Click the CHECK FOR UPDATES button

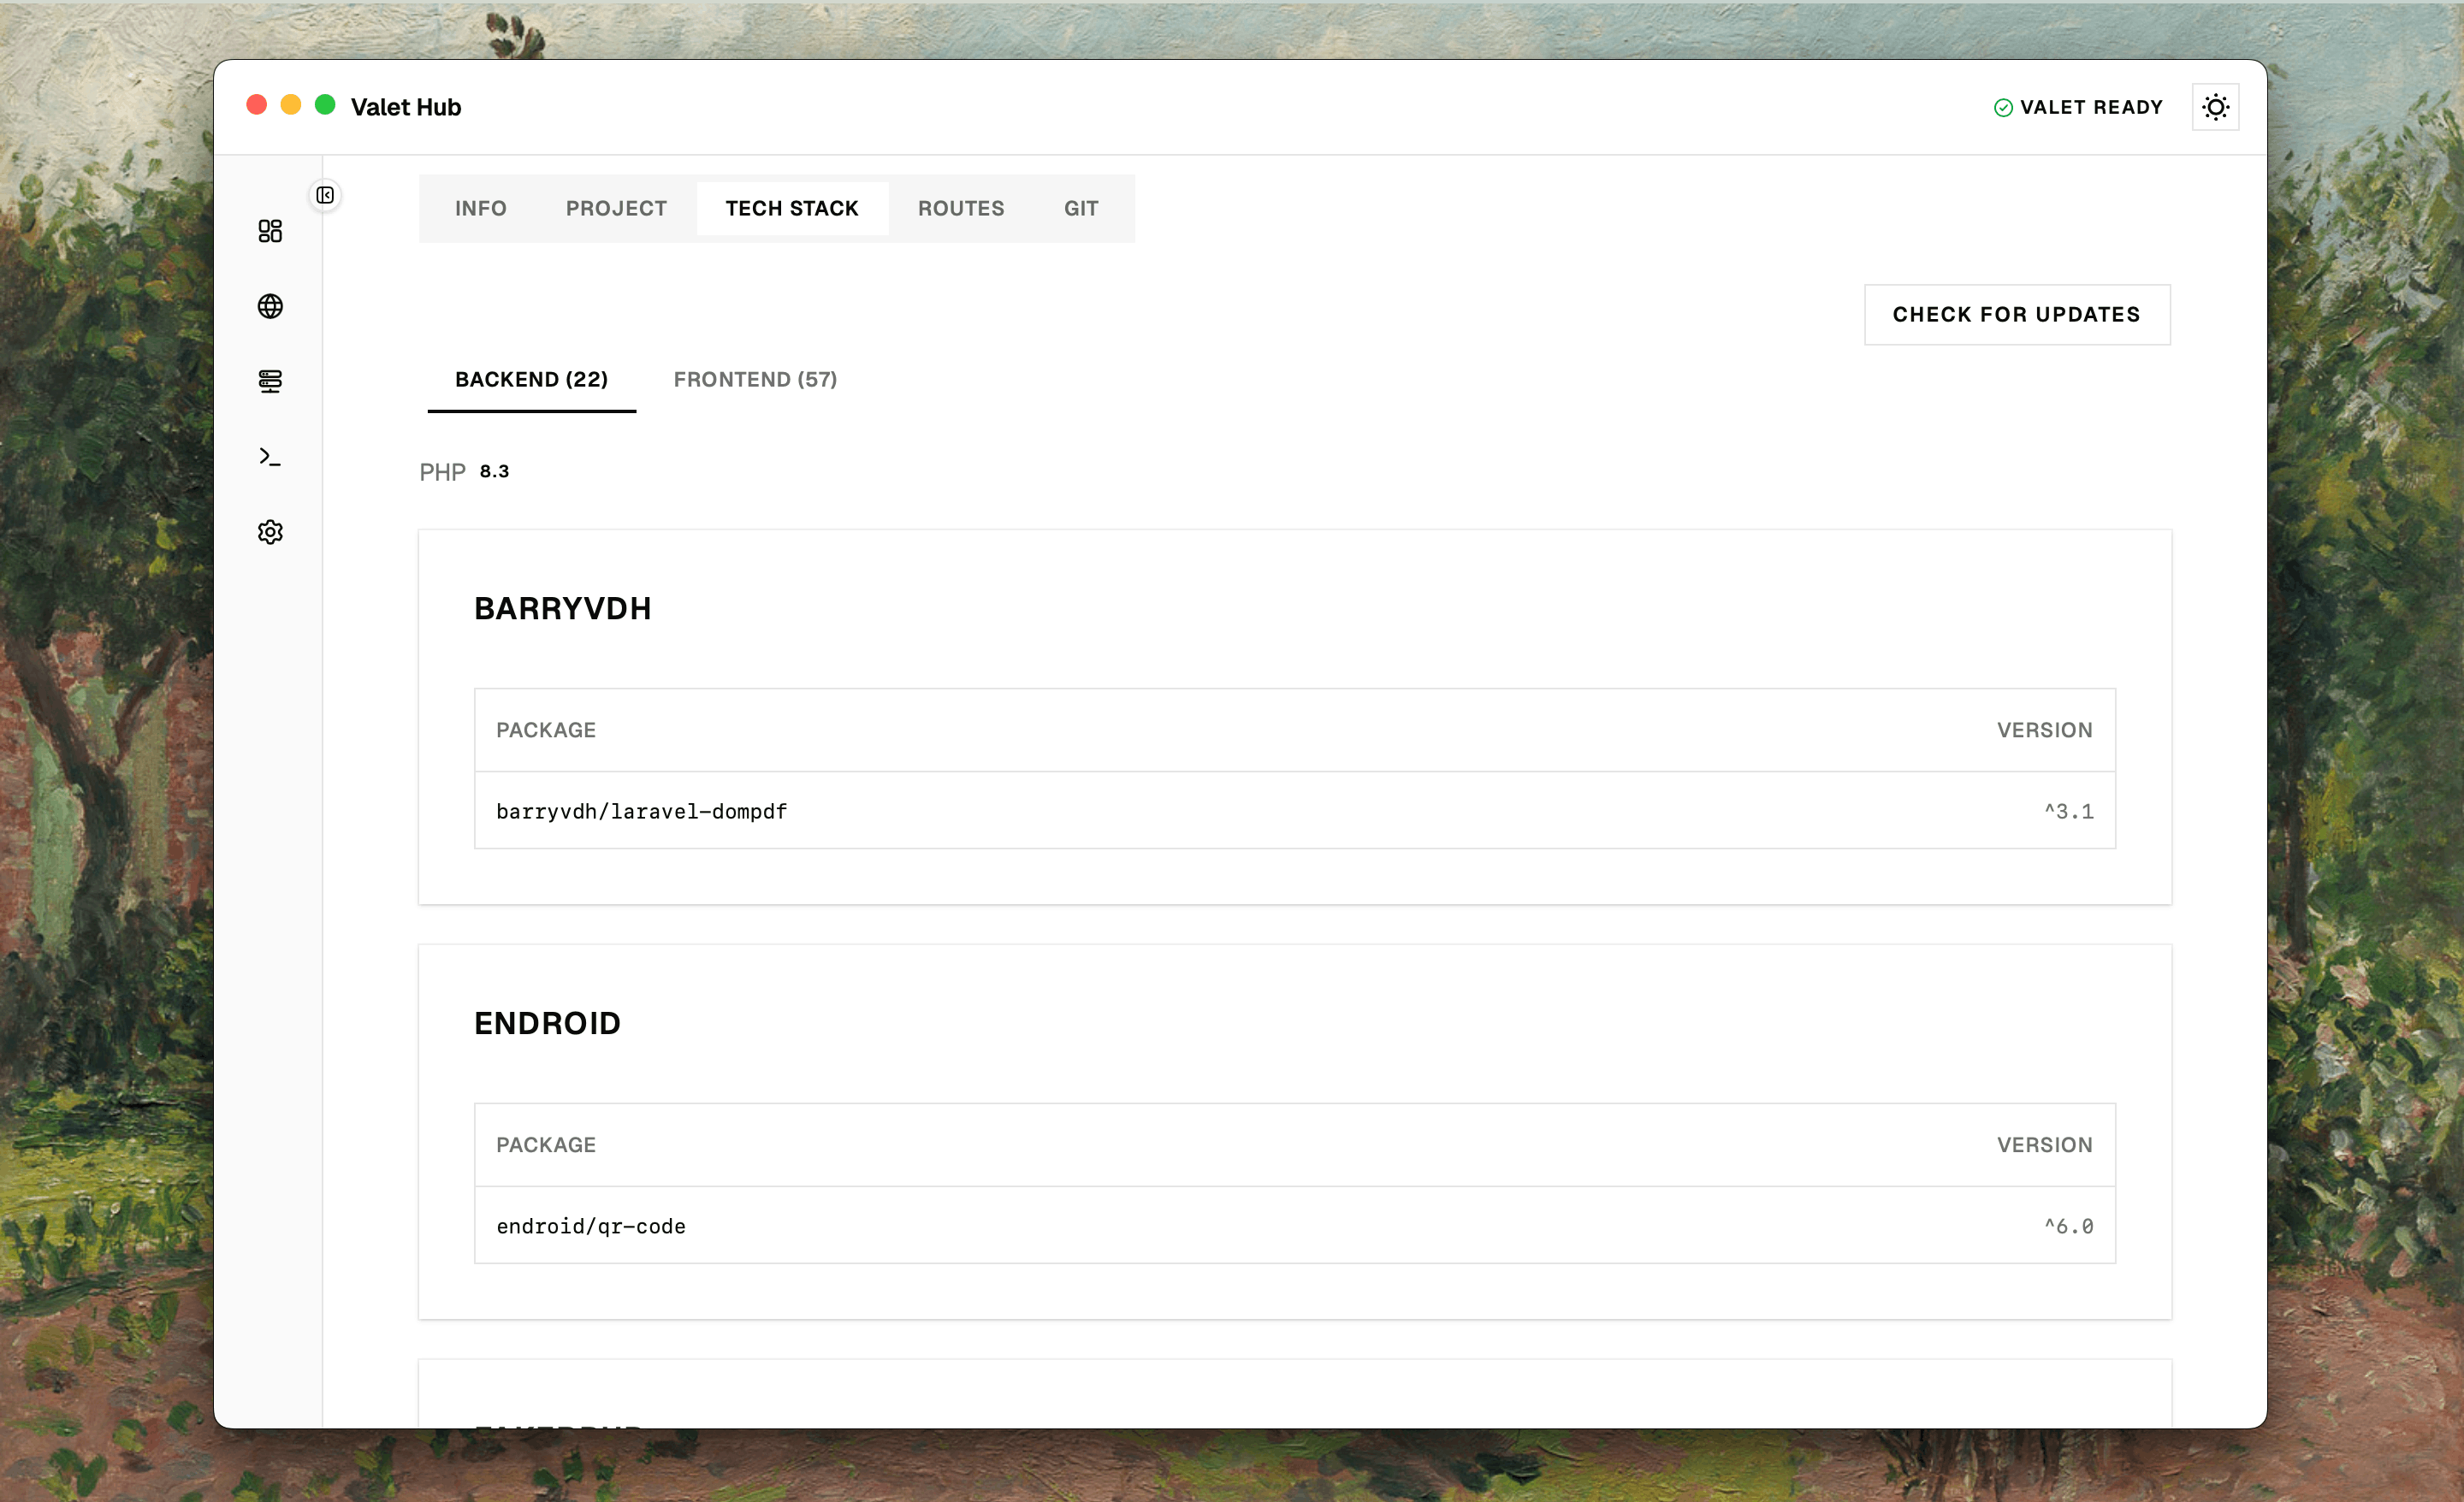(2016, 314)
